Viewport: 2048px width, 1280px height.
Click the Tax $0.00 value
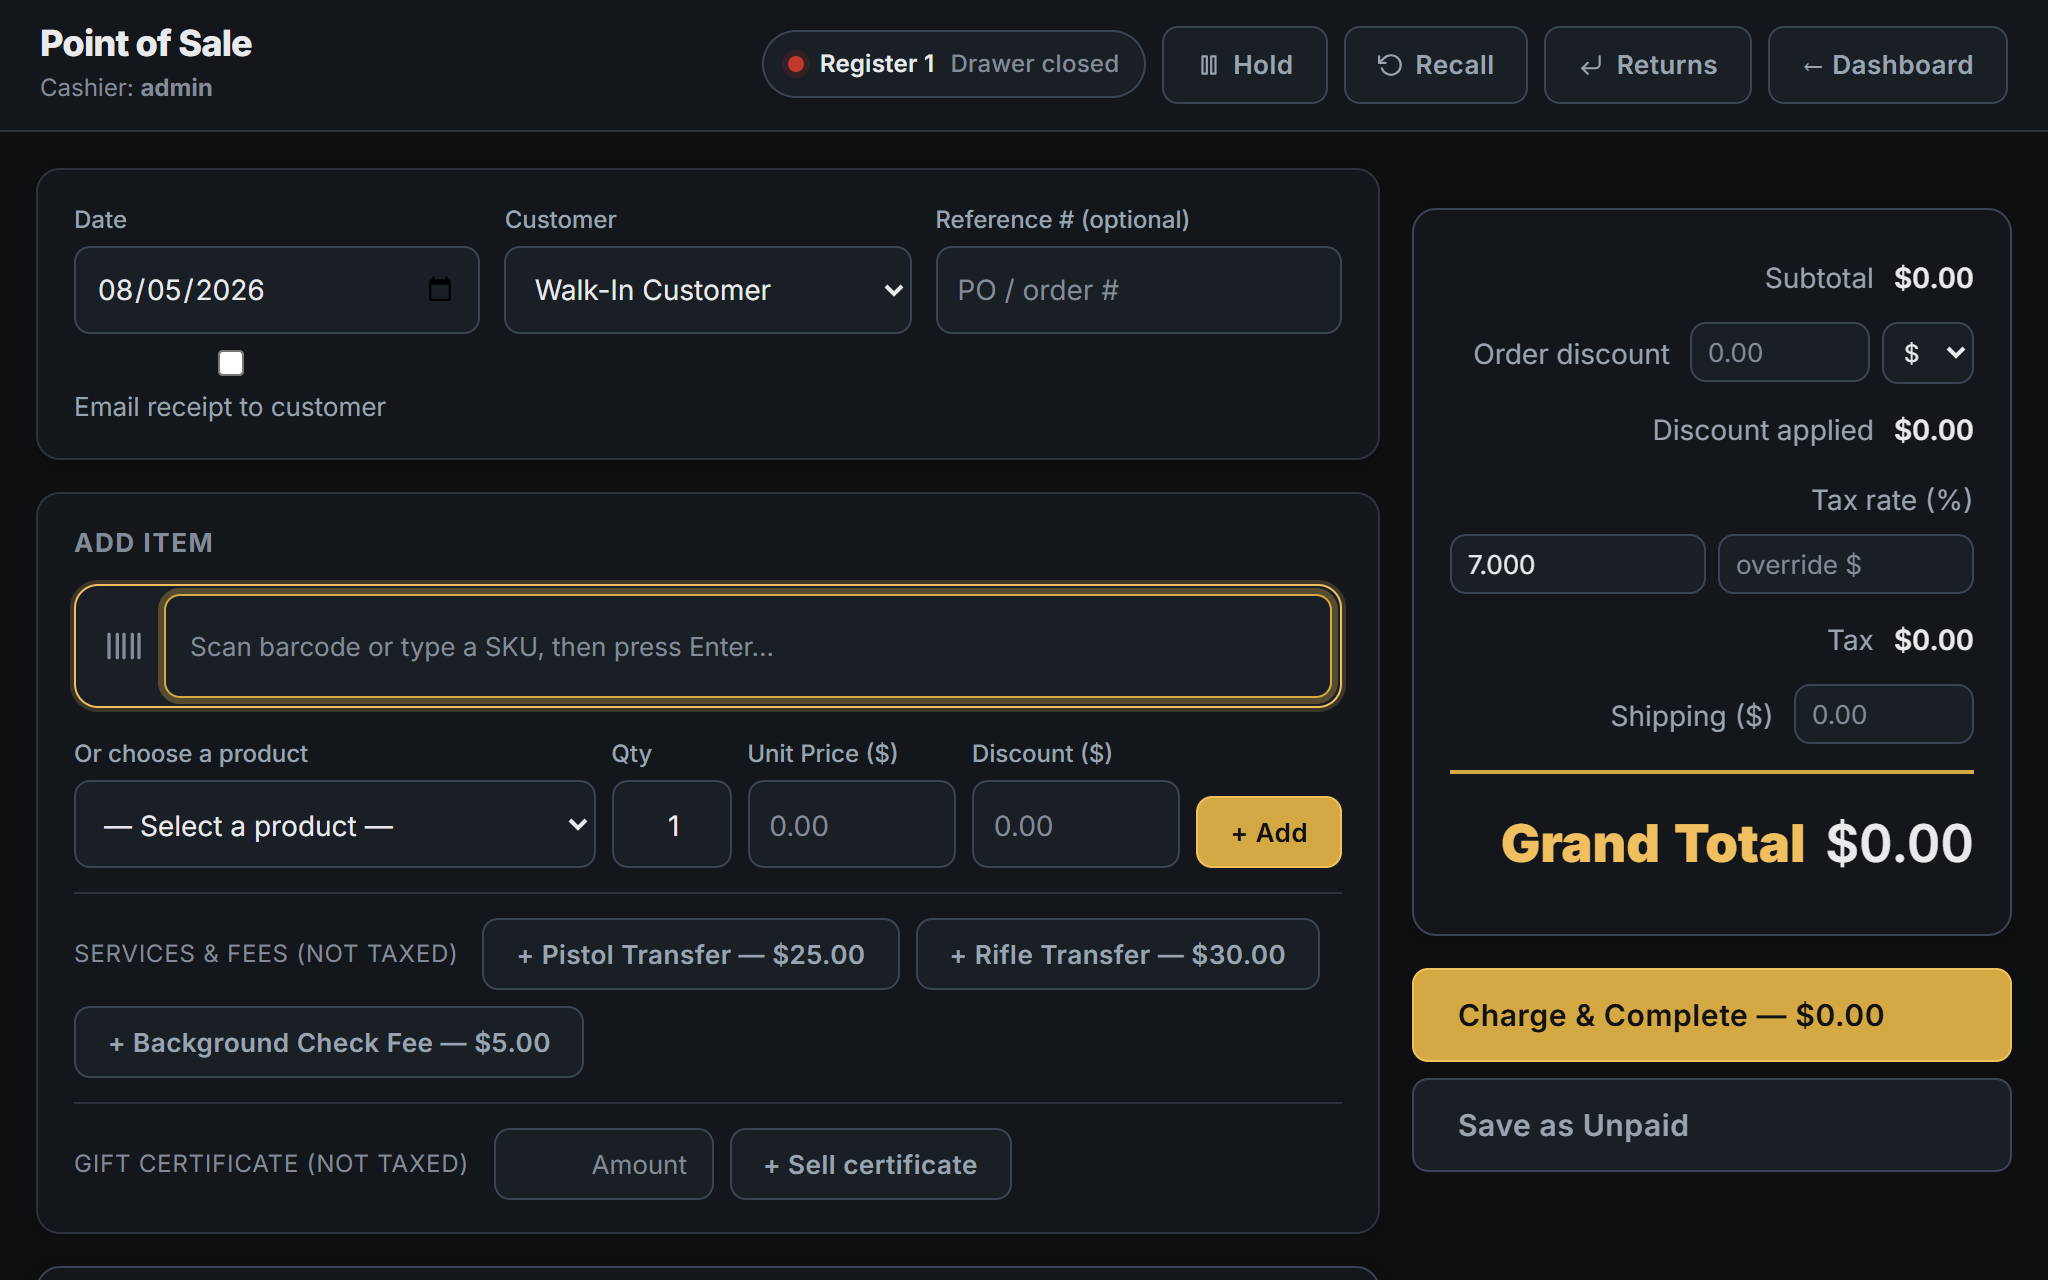point(1933,640)
